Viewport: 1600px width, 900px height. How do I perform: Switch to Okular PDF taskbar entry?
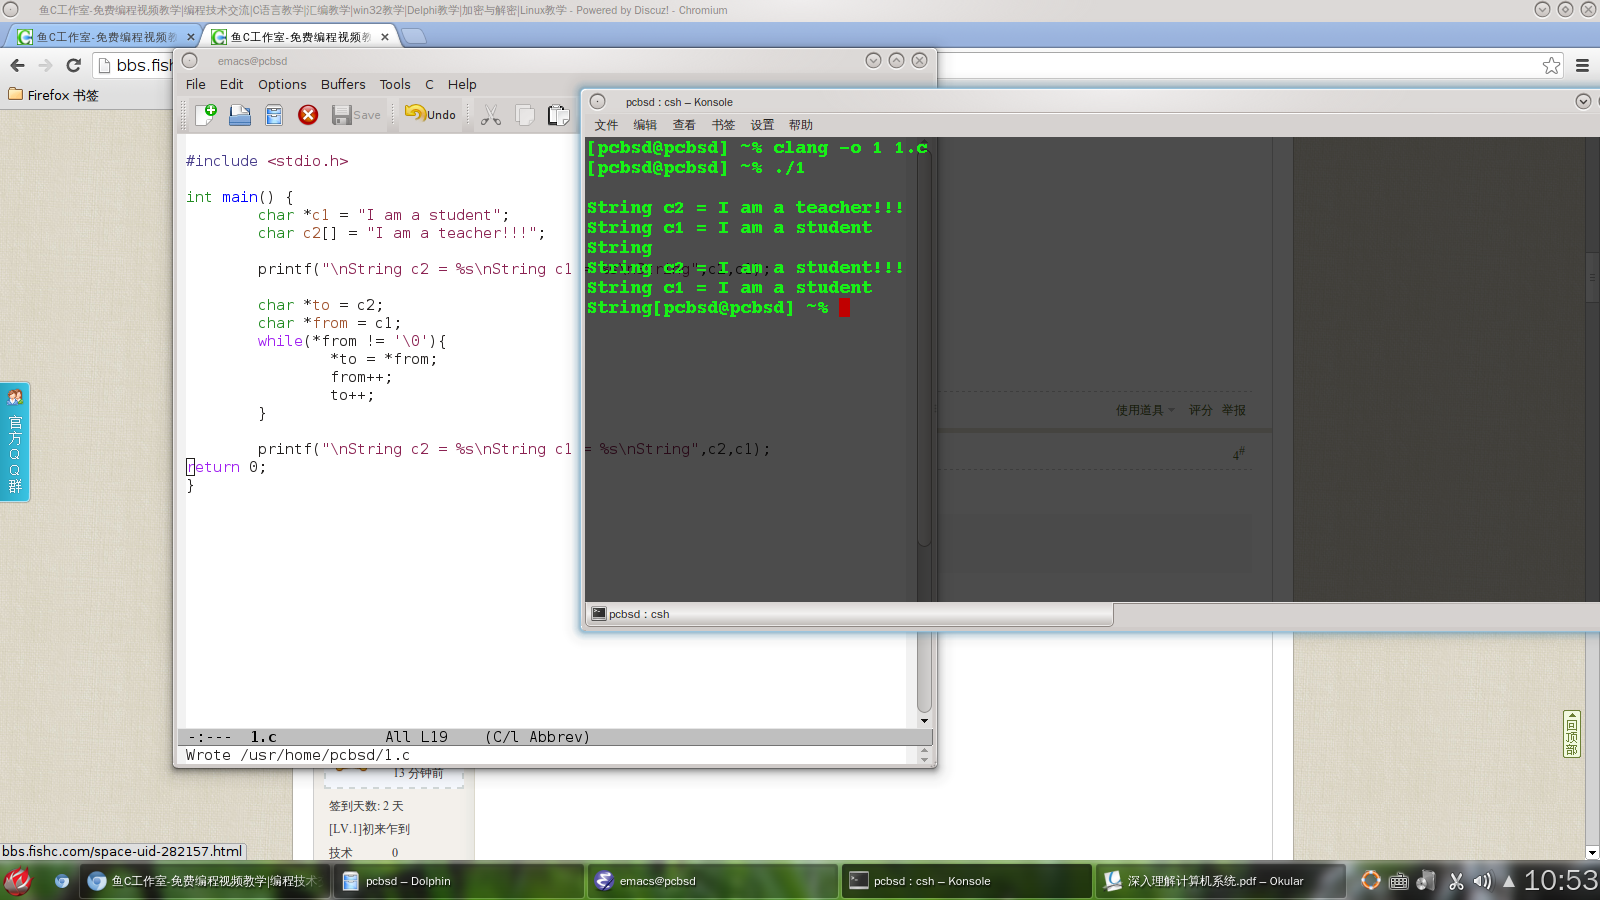tap(1221, 881)
